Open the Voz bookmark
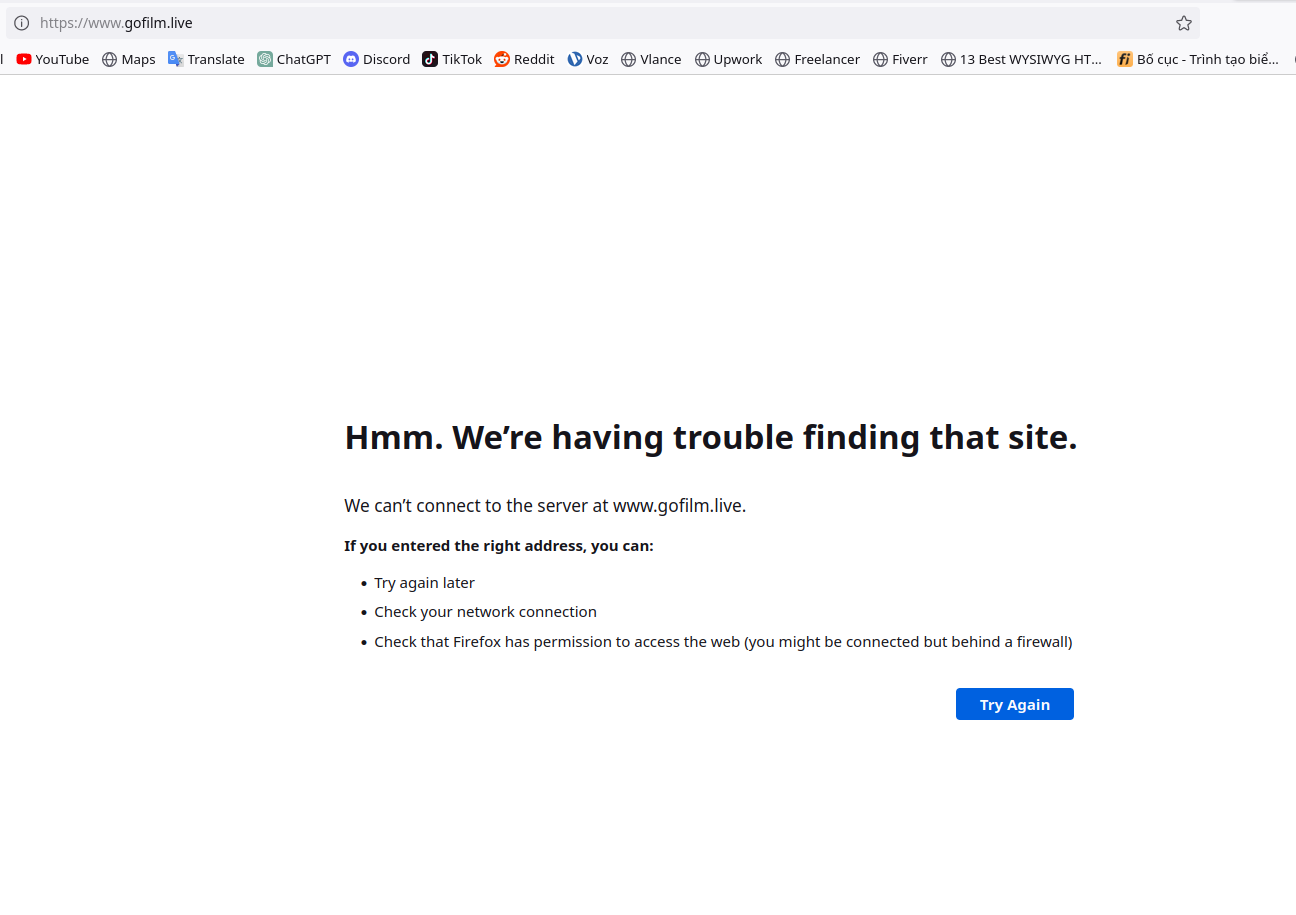The height and width of the screenshot is (915, 1296). 588,59
